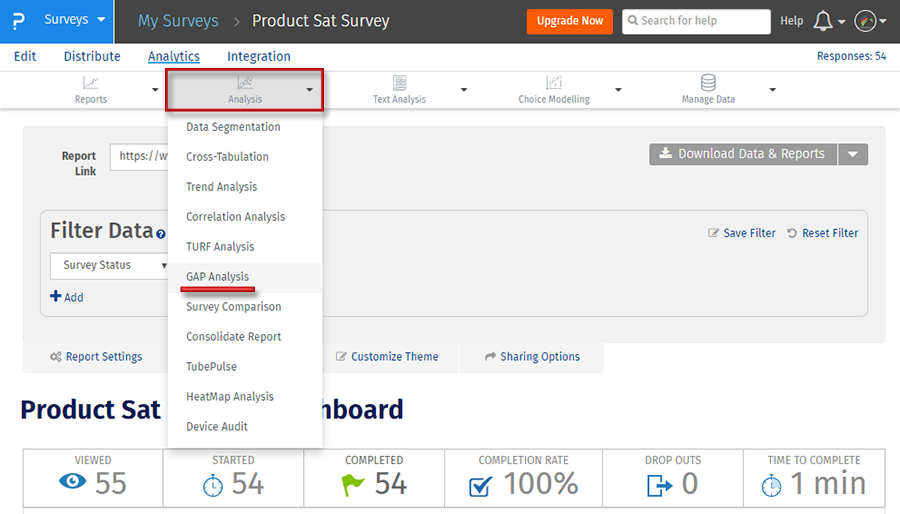Viewport: 900px width, 514px height.
Task: Switch to the Distribute tab
Action: point(92,57)
